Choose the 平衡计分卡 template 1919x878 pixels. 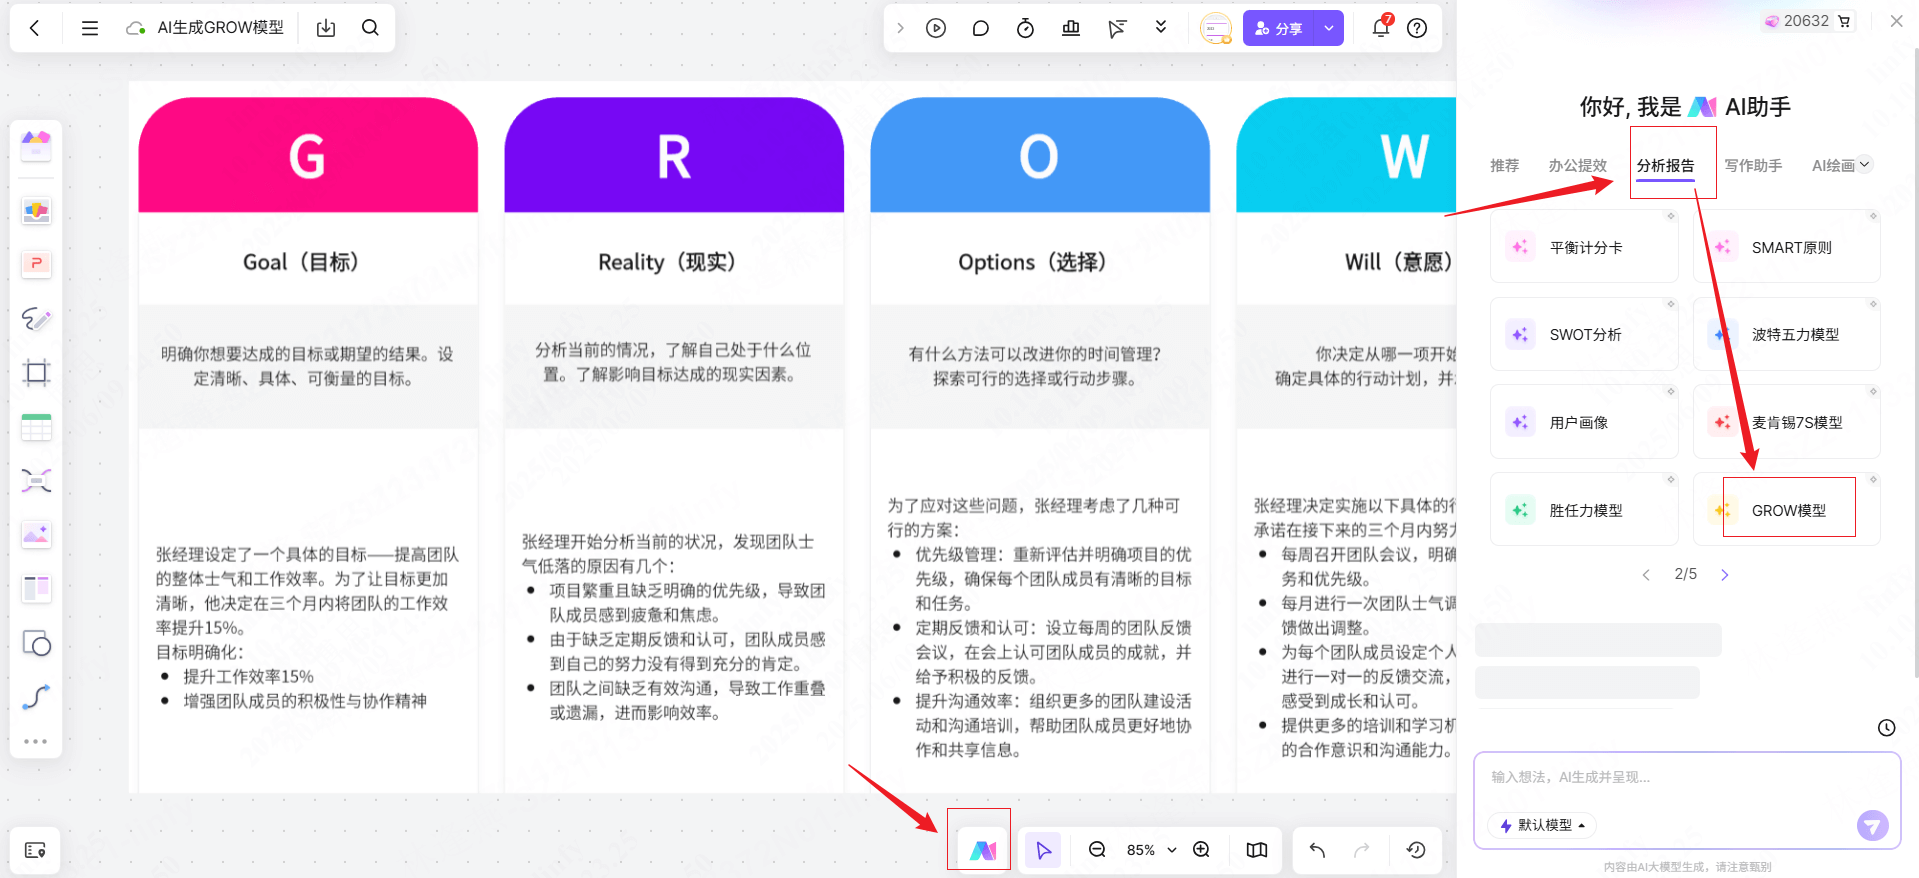(x=1584, y=247)
